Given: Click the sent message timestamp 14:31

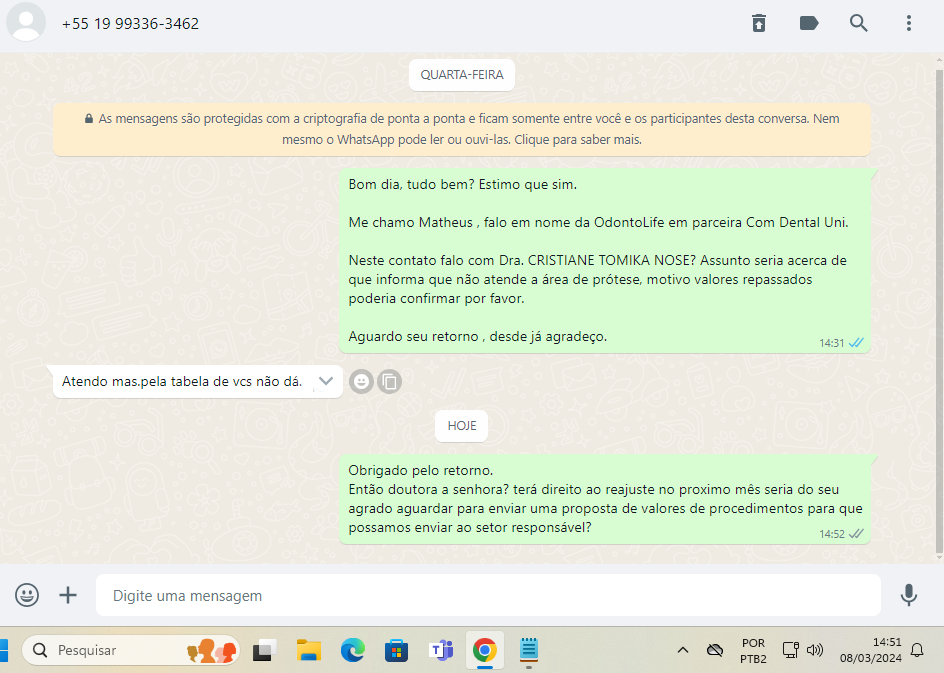Looking at the screenshot, I should pos(831,343).
